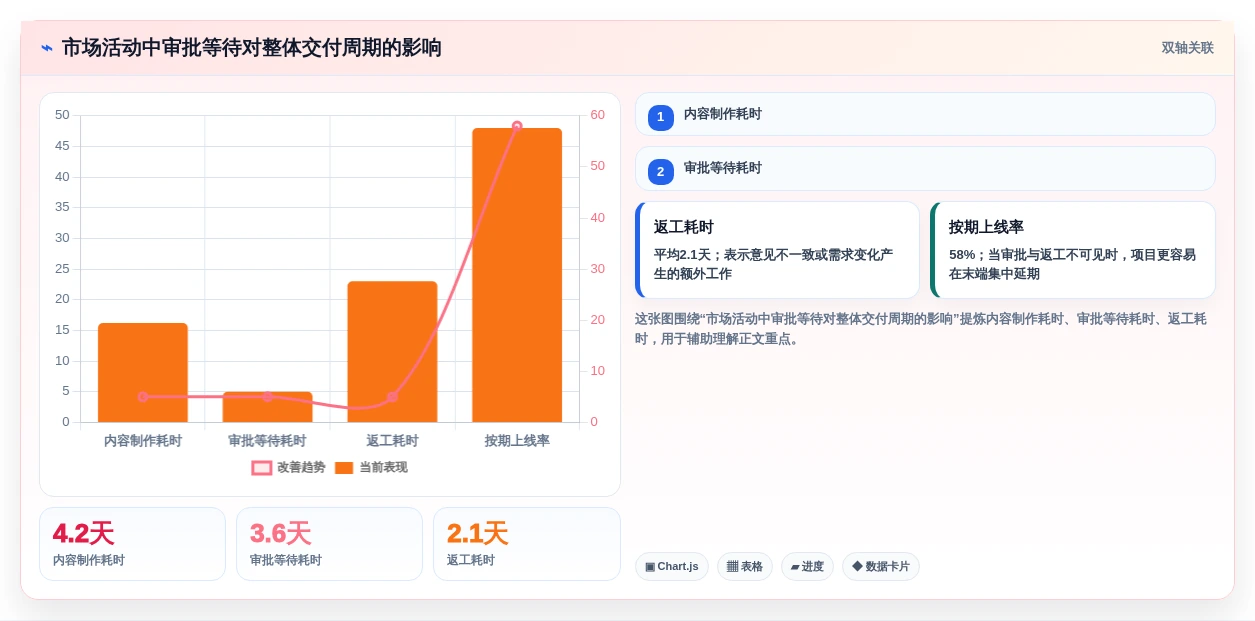Click the text 平均2.1天 description
1255x621 pixels.
coord(773,264)
